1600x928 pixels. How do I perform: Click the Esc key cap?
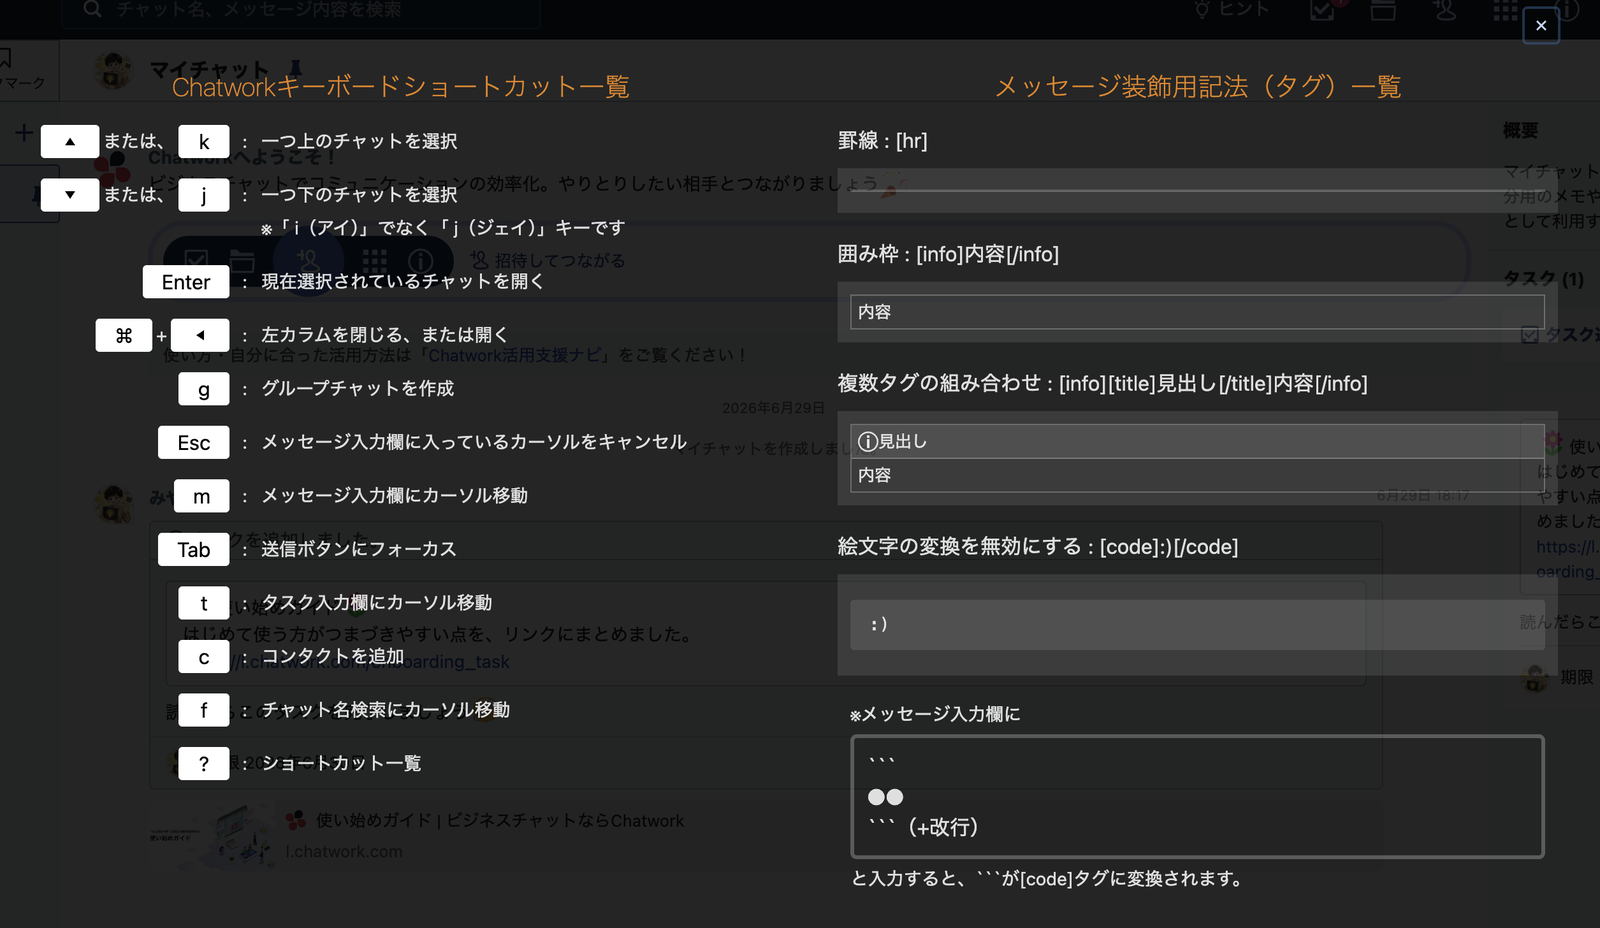coord(194,442)
